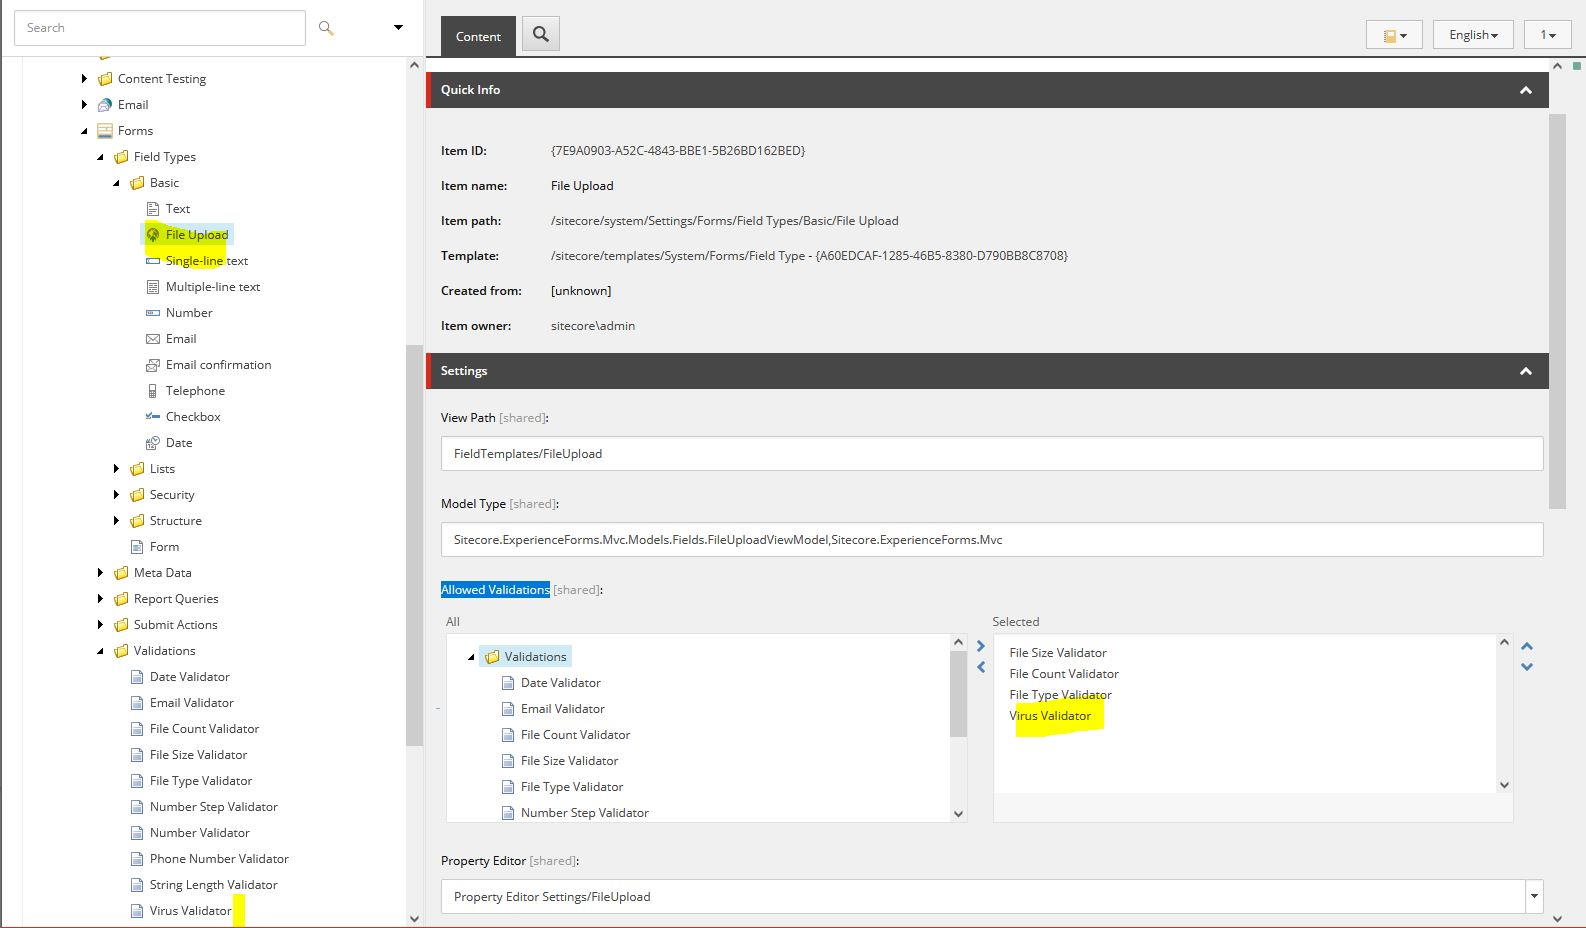The width and height of the screenshot is (1586, 928).
Task: Switch to the Content tab
Action: [478, 36]
